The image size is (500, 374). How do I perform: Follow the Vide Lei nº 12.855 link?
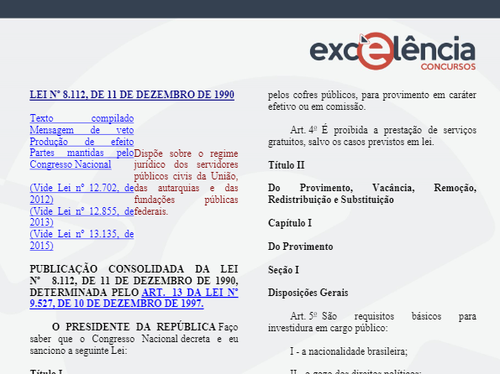[82, 217]
